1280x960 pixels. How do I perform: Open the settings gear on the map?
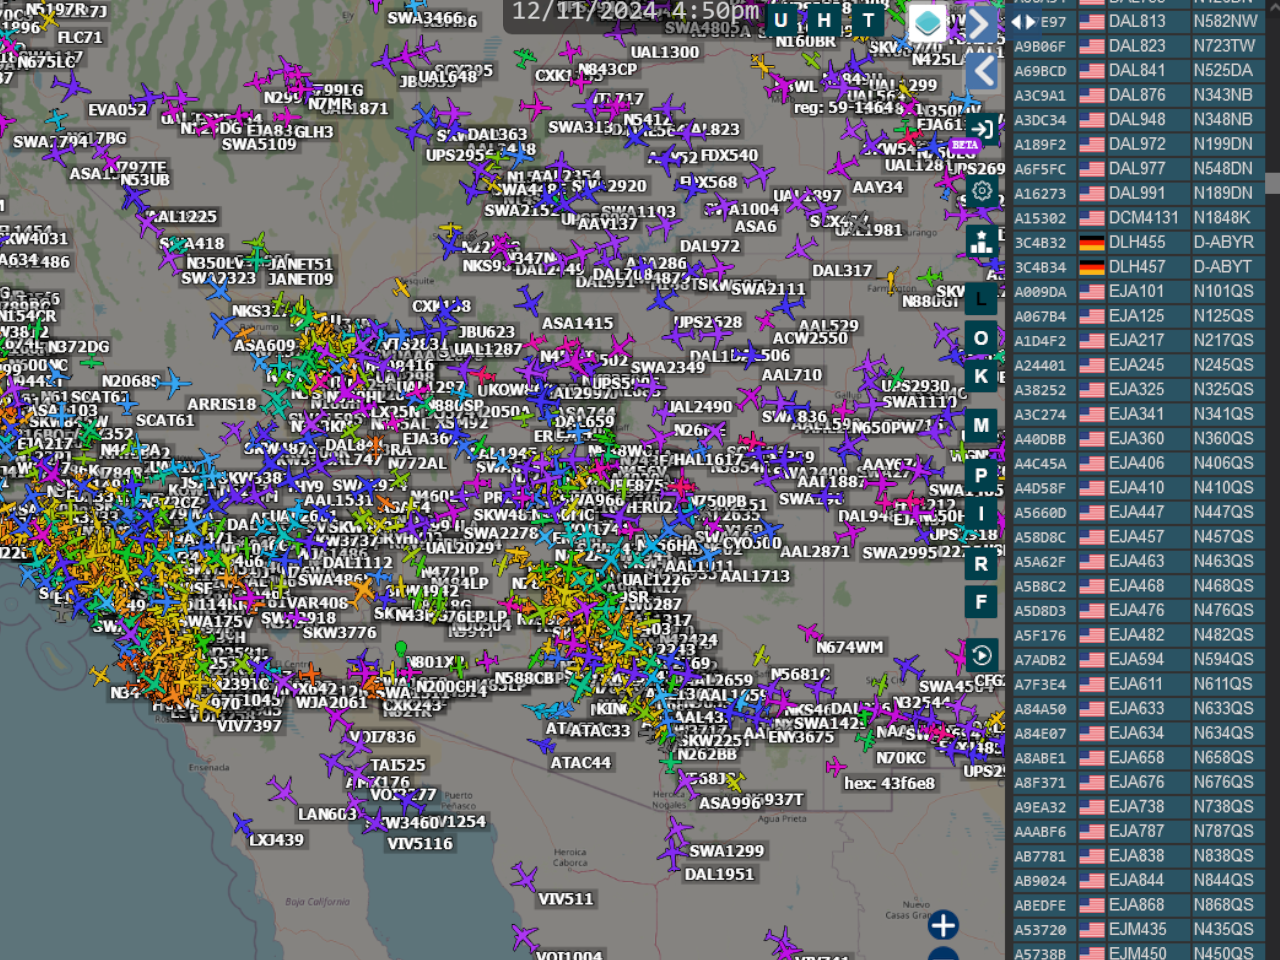point(982,191)
